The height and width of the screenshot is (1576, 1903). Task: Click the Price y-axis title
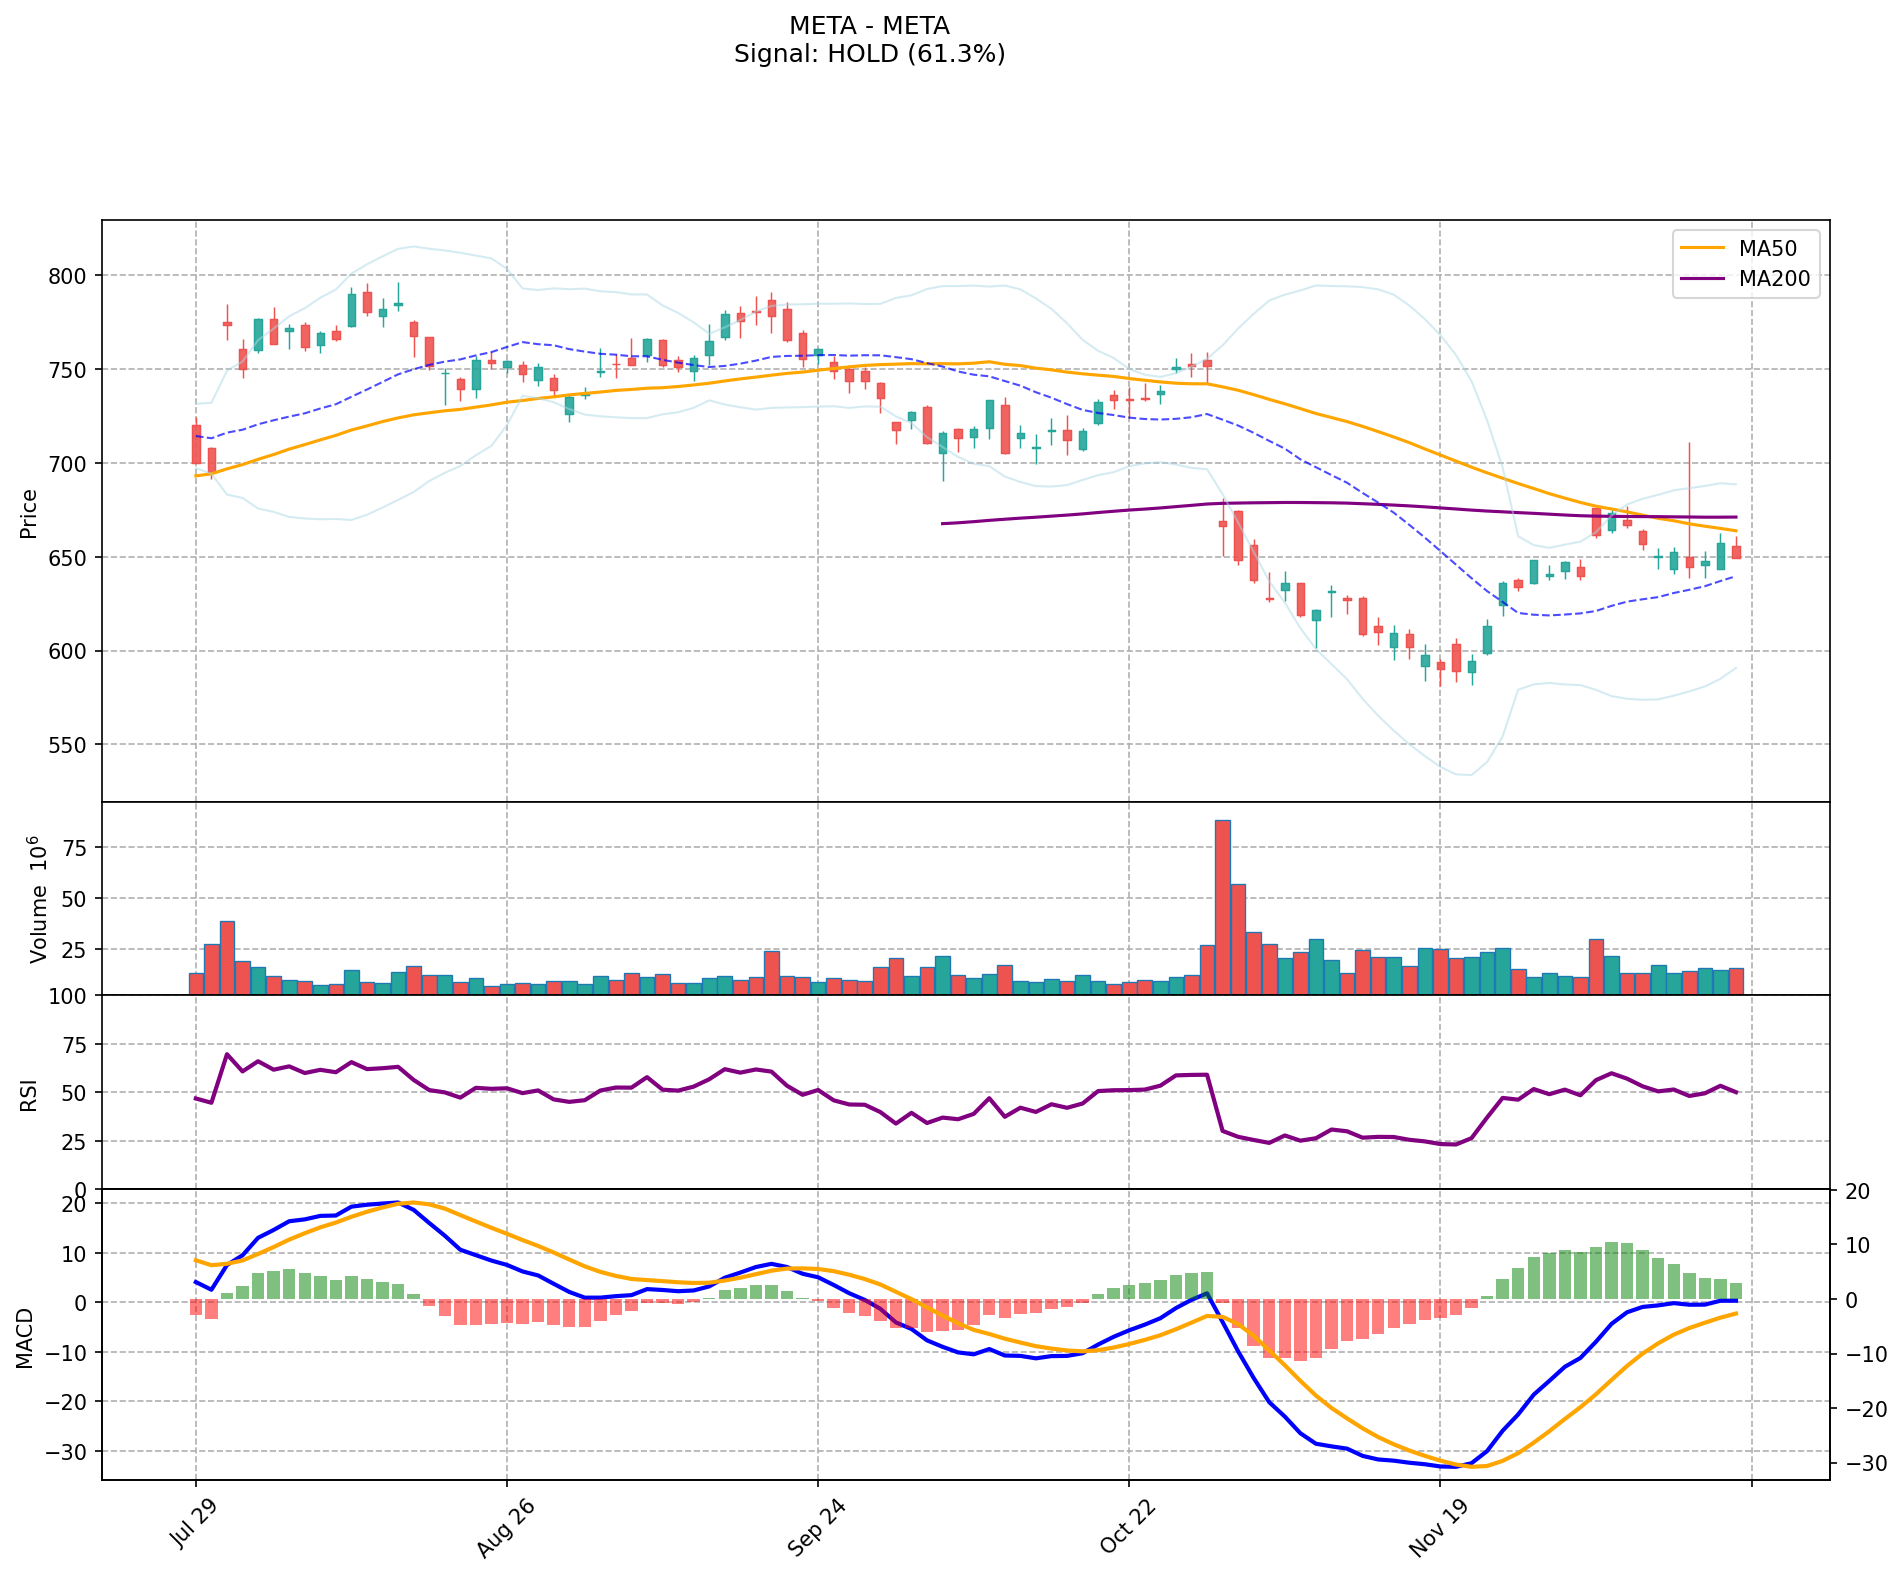click(x=29, y=513)
